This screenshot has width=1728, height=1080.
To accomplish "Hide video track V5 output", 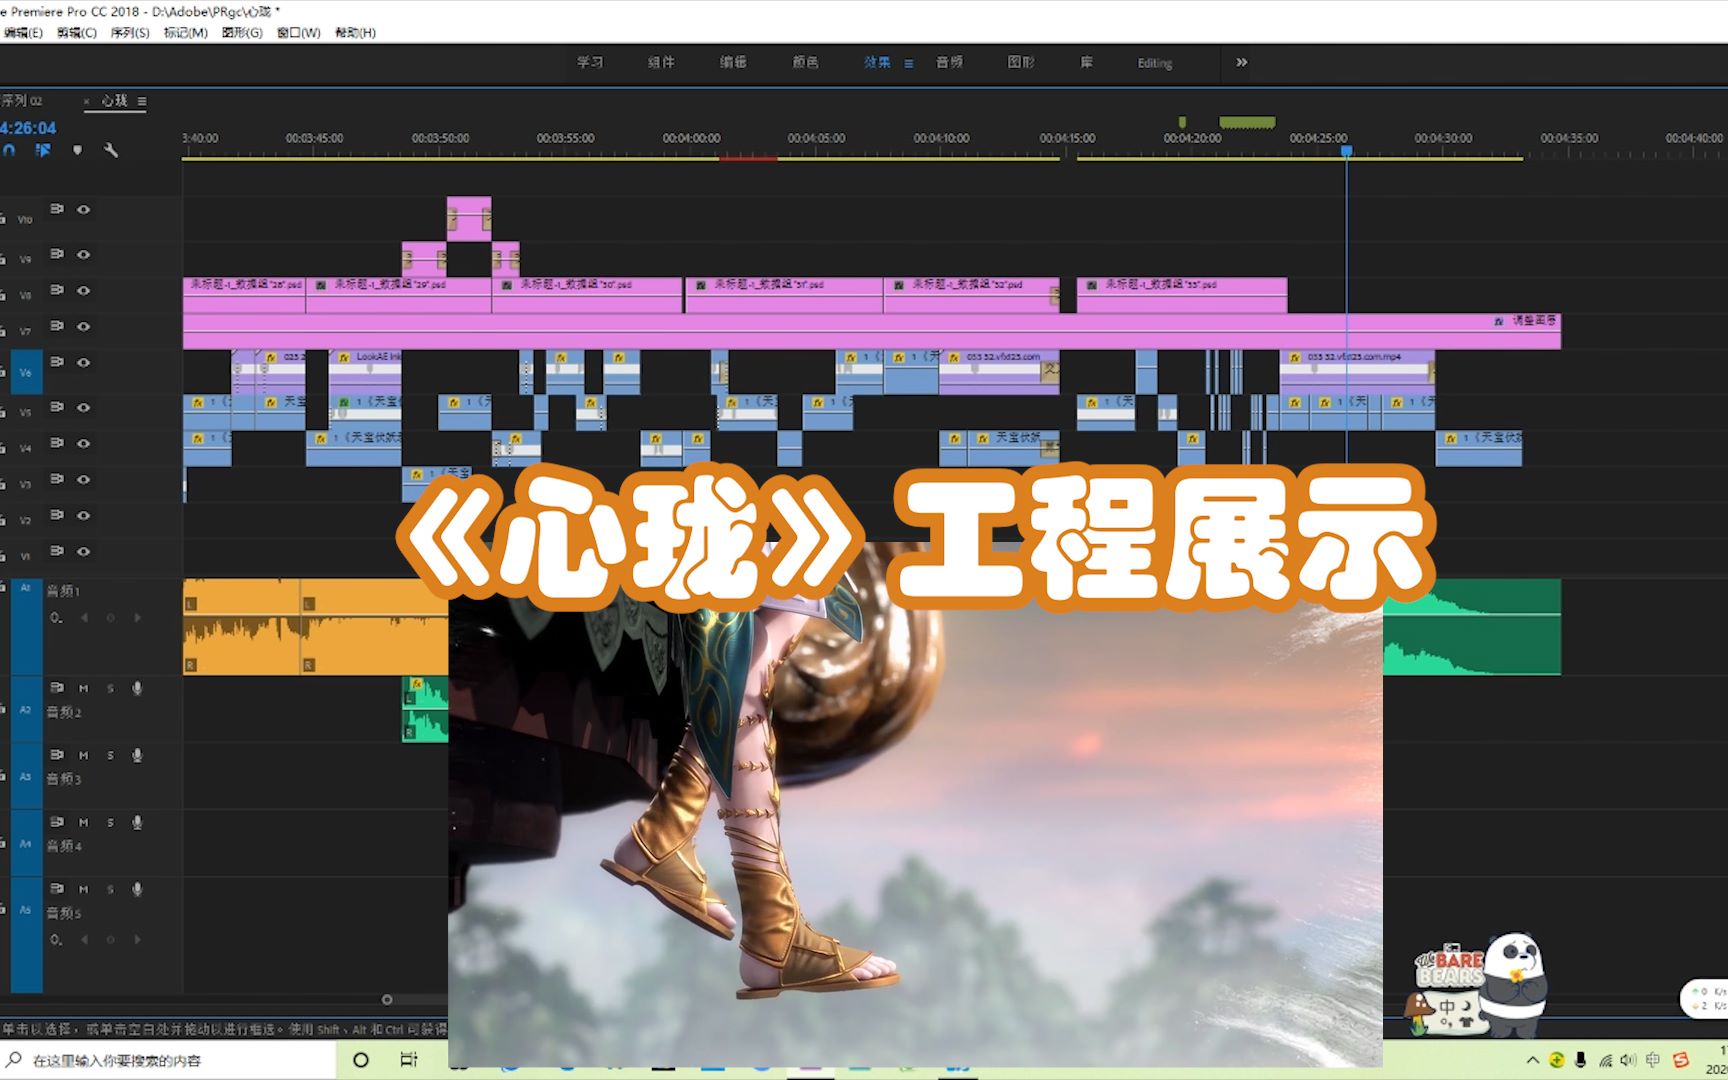I will point(84,407).
